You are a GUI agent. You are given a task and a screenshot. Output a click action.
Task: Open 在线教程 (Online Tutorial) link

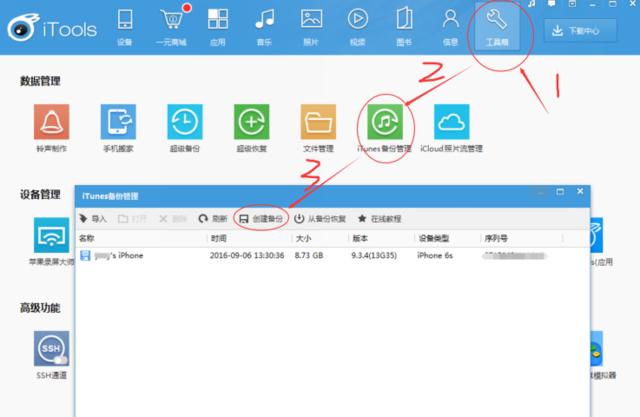click(380, 219)
